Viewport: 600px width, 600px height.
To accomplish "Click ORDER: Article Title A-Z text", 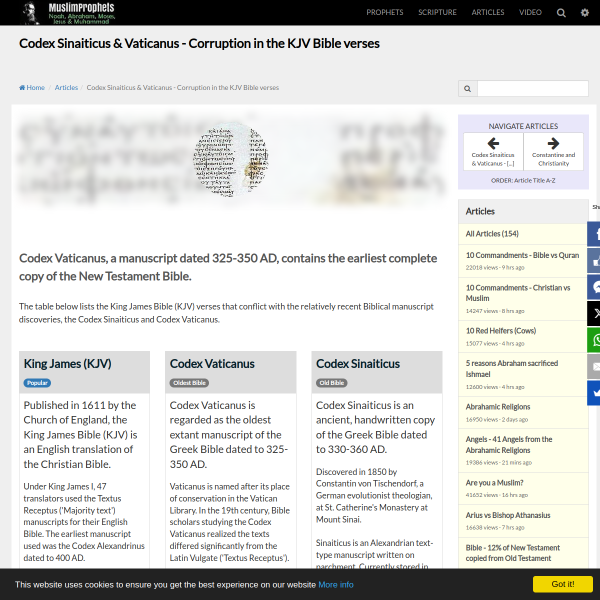I will pos(523,180).
